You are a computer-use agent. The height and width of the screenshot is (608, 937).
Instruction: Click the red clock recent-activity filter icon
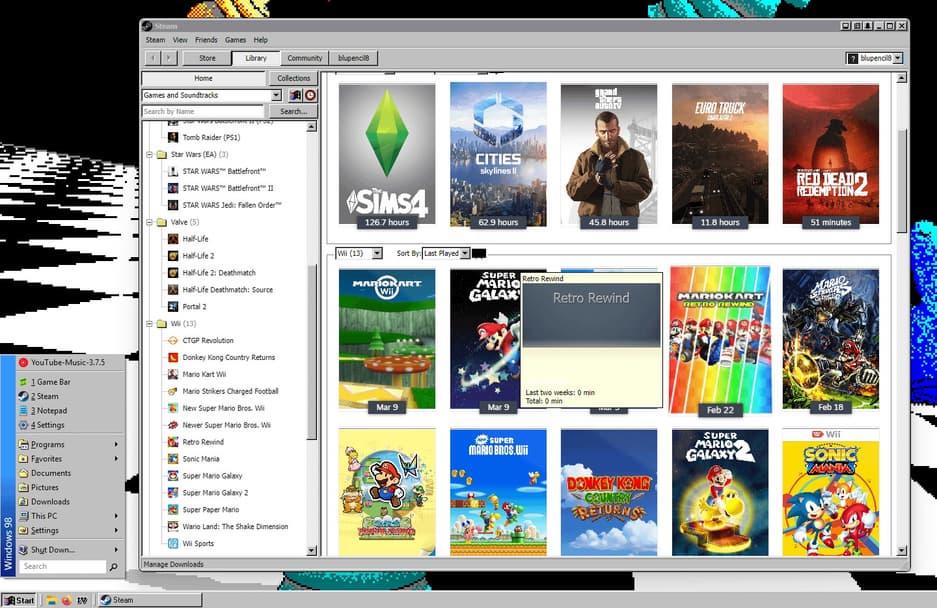tap(310, 95)
